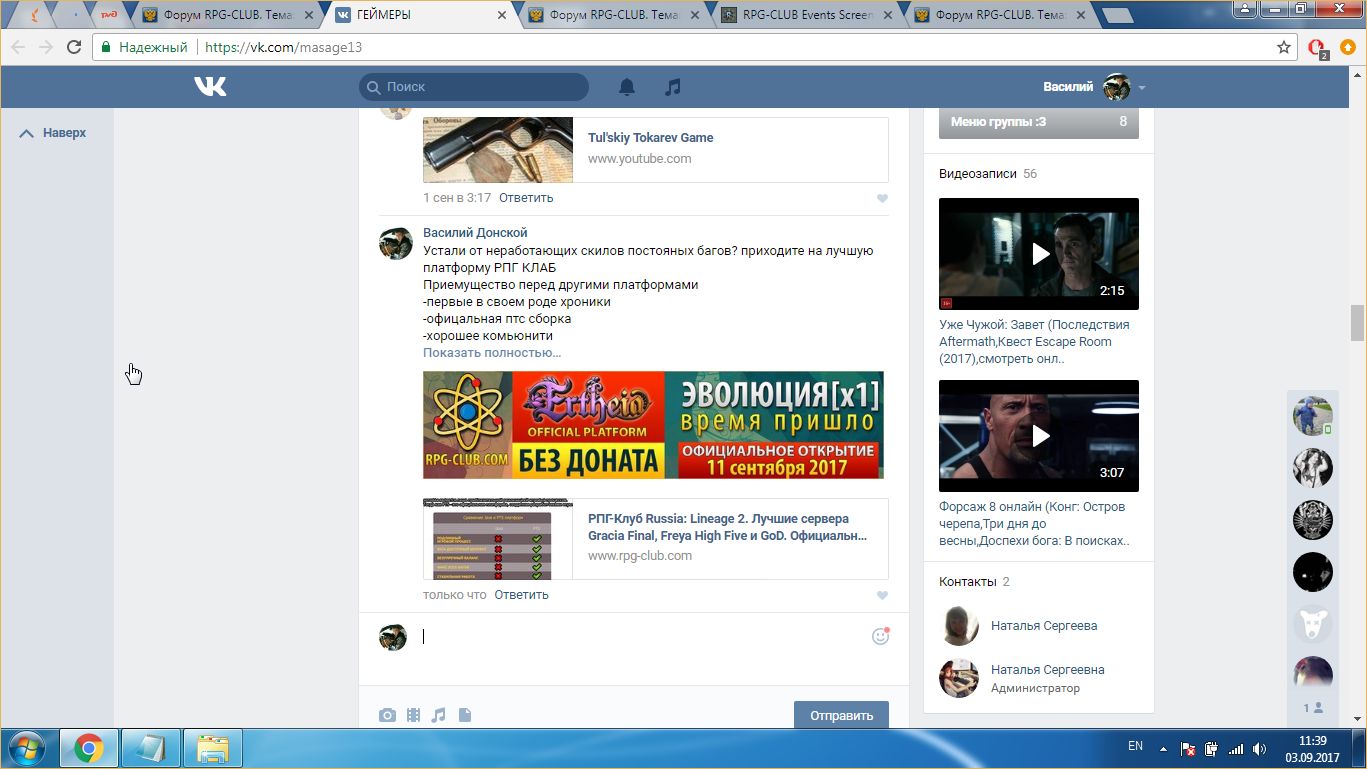1367x769 pixels.
Task: Open Контакты section header
Action: (968, 582)
